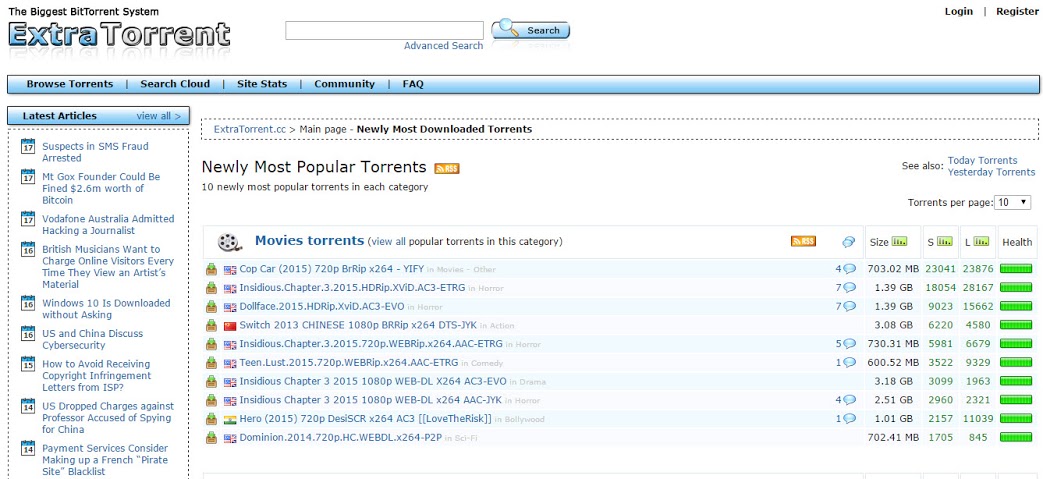Click calendar icon beside Suspects in SMS Fraud
The width and height of the screenshot is (1043, 479).
point(28,146)
